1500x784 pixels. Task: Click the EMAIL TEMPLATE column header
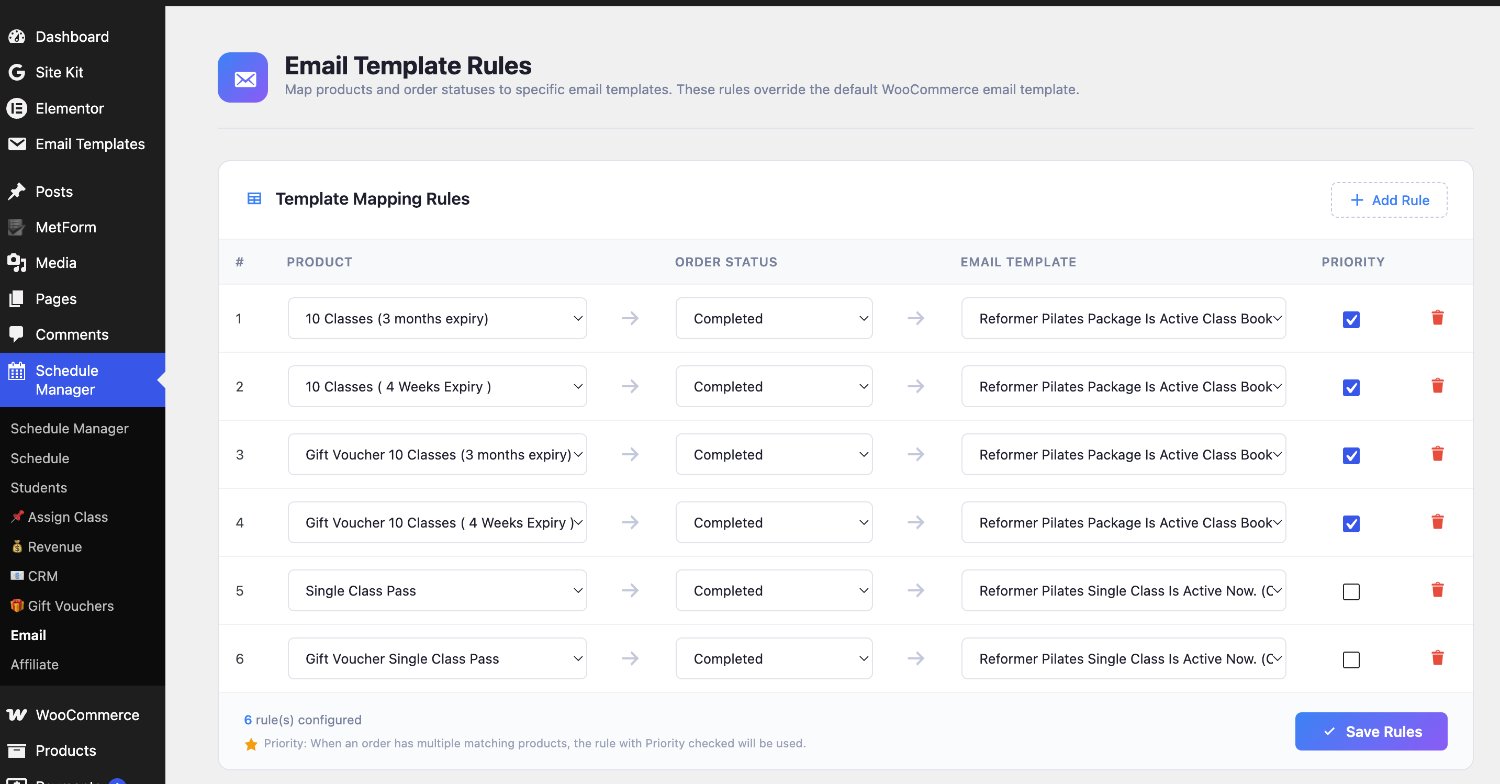1018,262
